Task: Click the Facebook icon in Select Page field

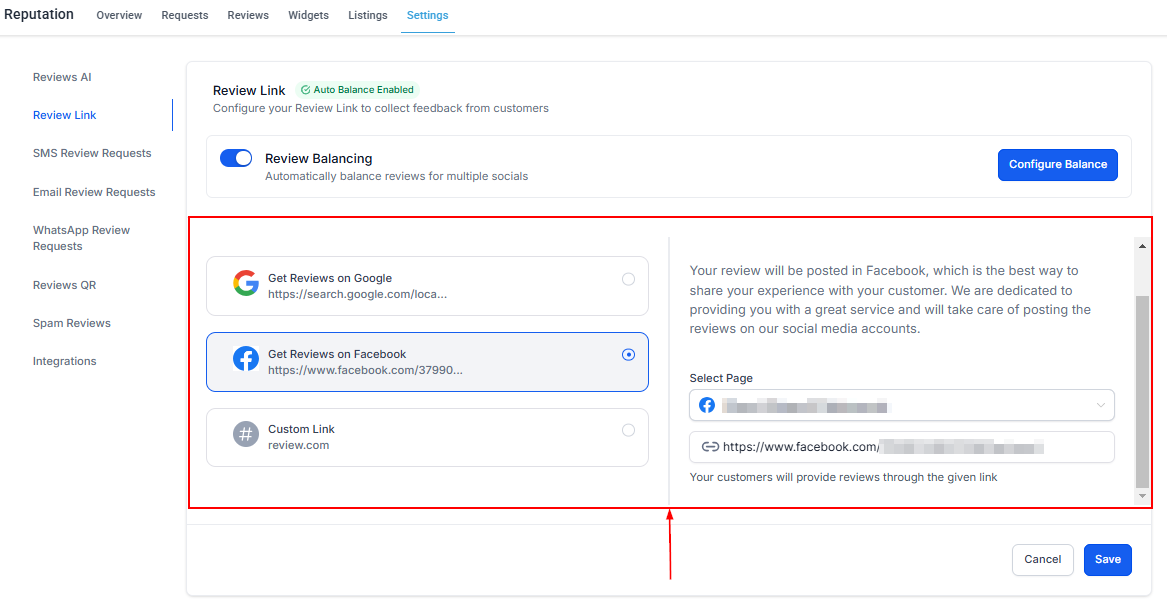Action: click(707, 405)
